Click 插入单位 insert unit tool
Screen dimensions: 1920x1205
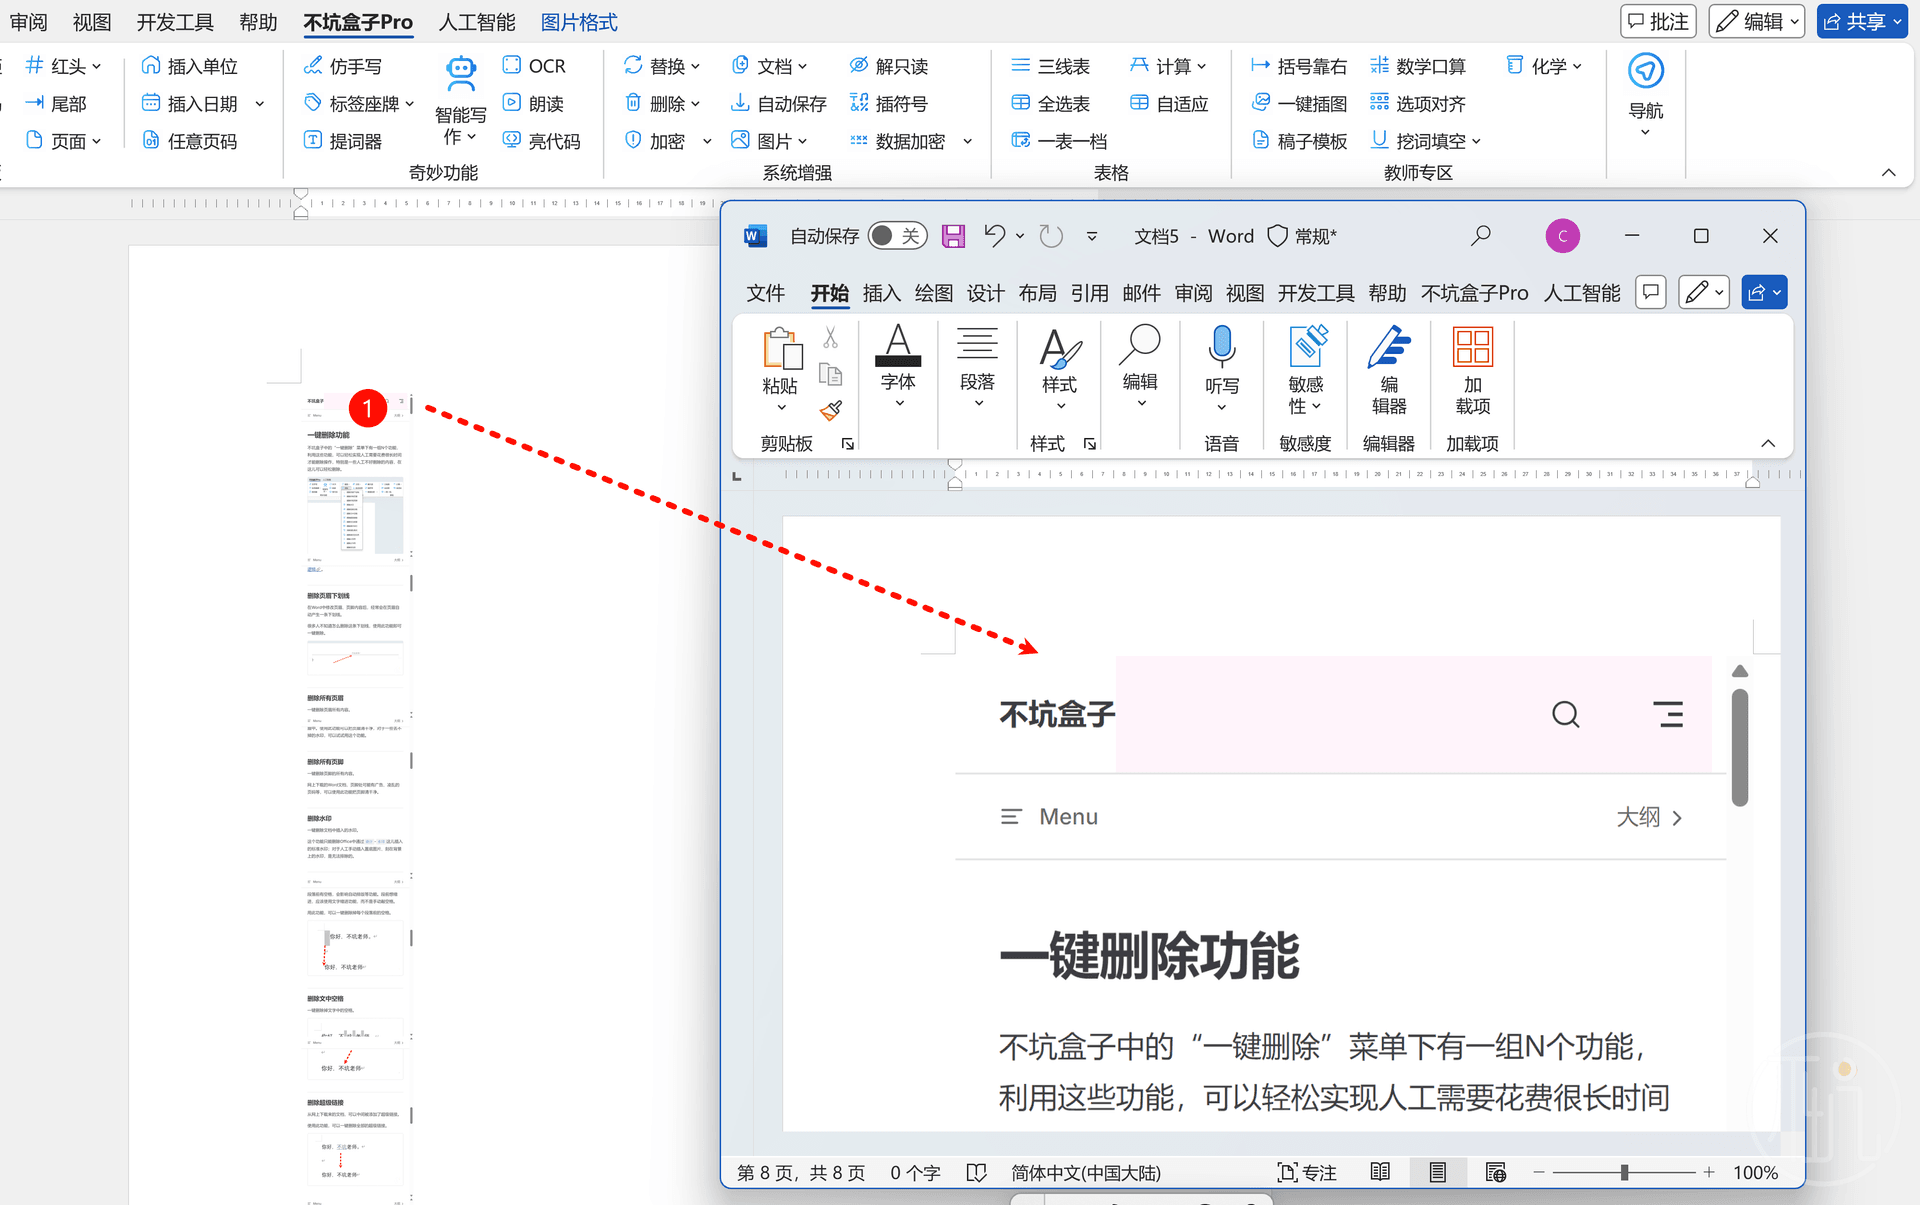pyautogui.click(x=190, y=66)
